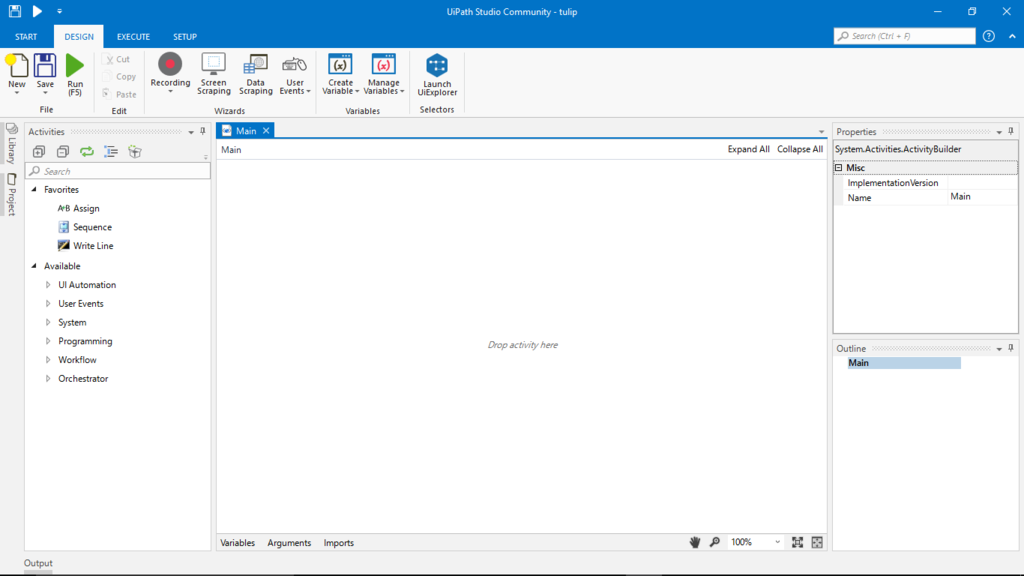
Task: Click the Name property value Main
Action: click(982, 197)
